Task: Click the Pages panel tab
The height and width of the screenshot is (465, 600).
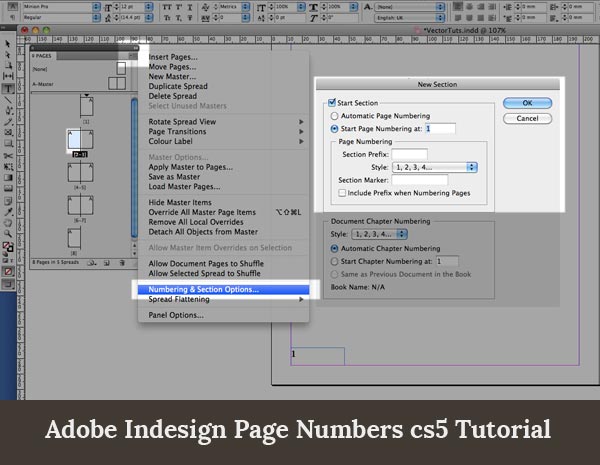Action: point(43,56)
